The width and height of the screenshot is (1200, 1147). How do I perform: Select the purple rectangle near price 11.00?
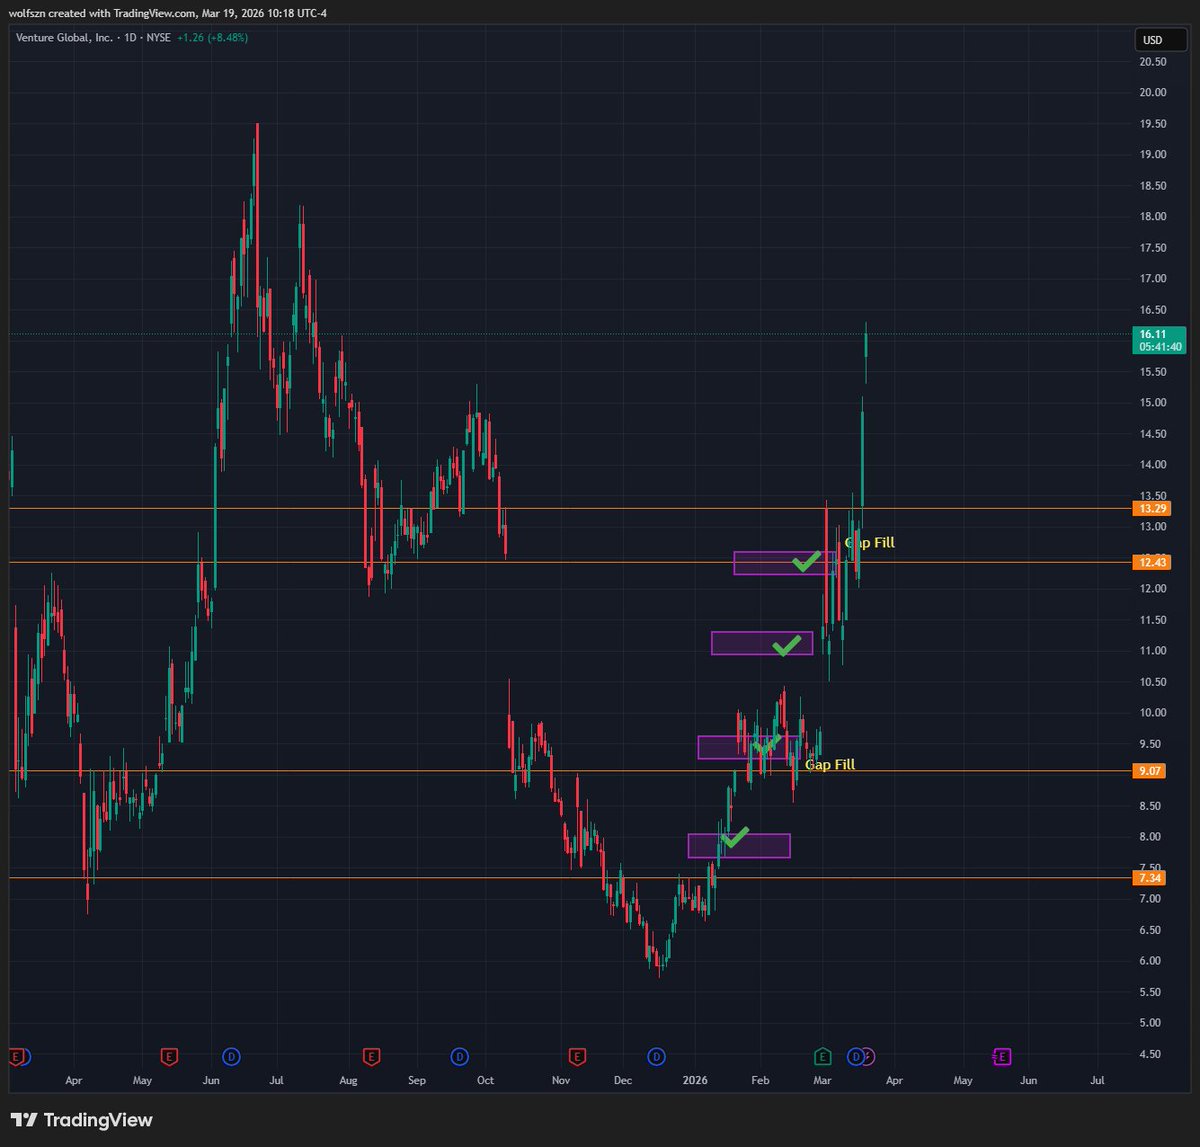762,643
